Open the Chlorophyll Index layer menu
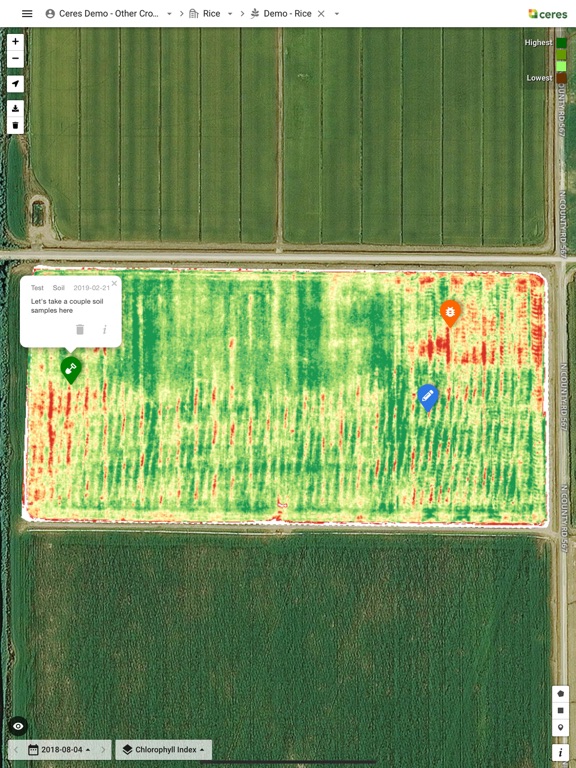The height and width of the screenshot is (768, 576). [164, 749]
